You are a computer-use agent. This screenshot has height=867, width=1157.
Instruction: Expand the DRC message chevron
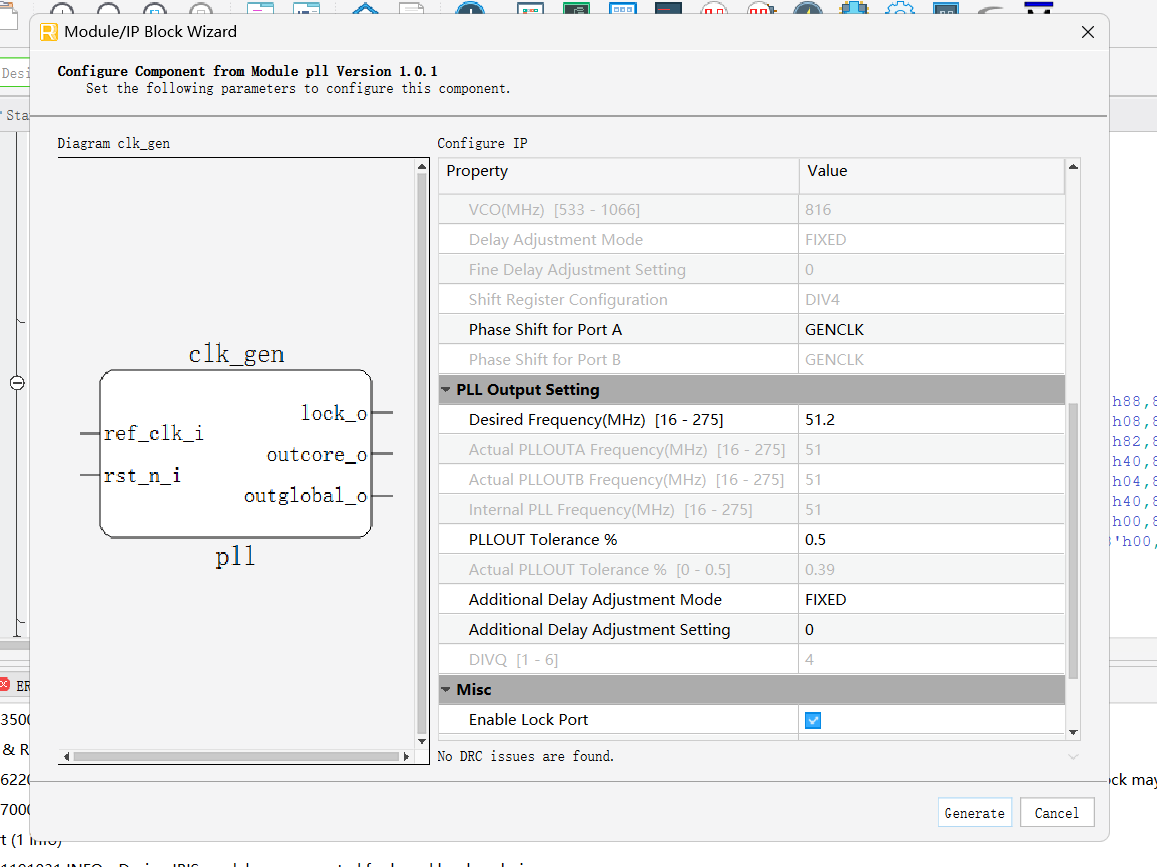click(x=1073, y=757)
